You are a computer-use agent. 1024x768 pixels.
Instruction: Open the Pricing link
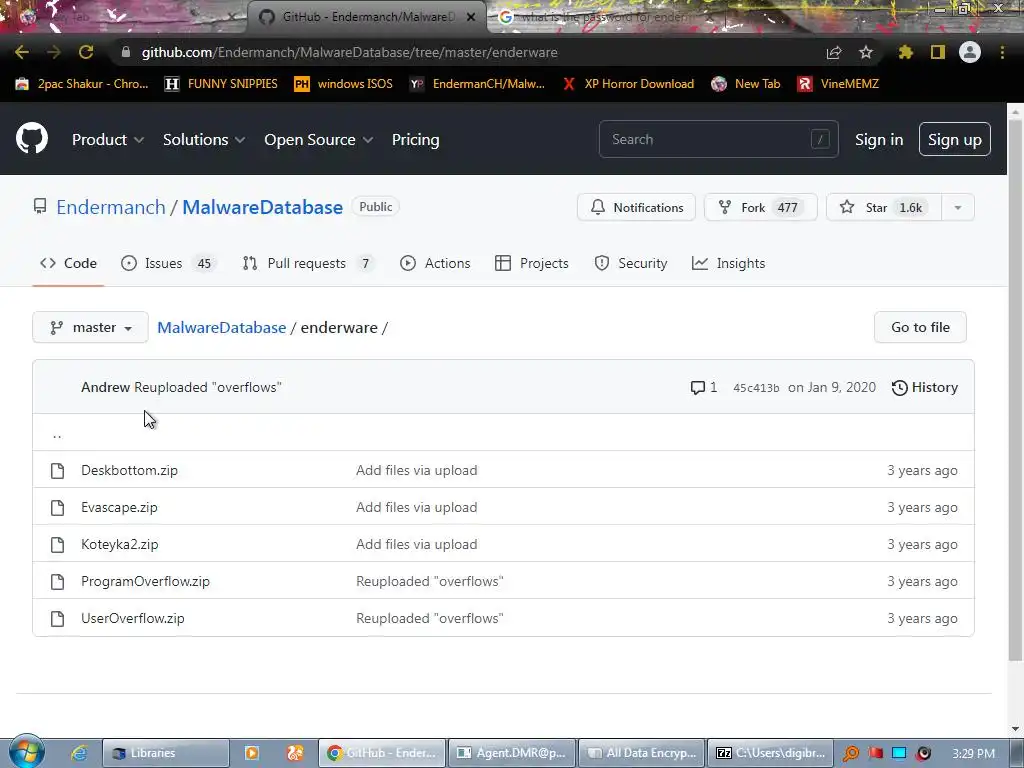415,140
